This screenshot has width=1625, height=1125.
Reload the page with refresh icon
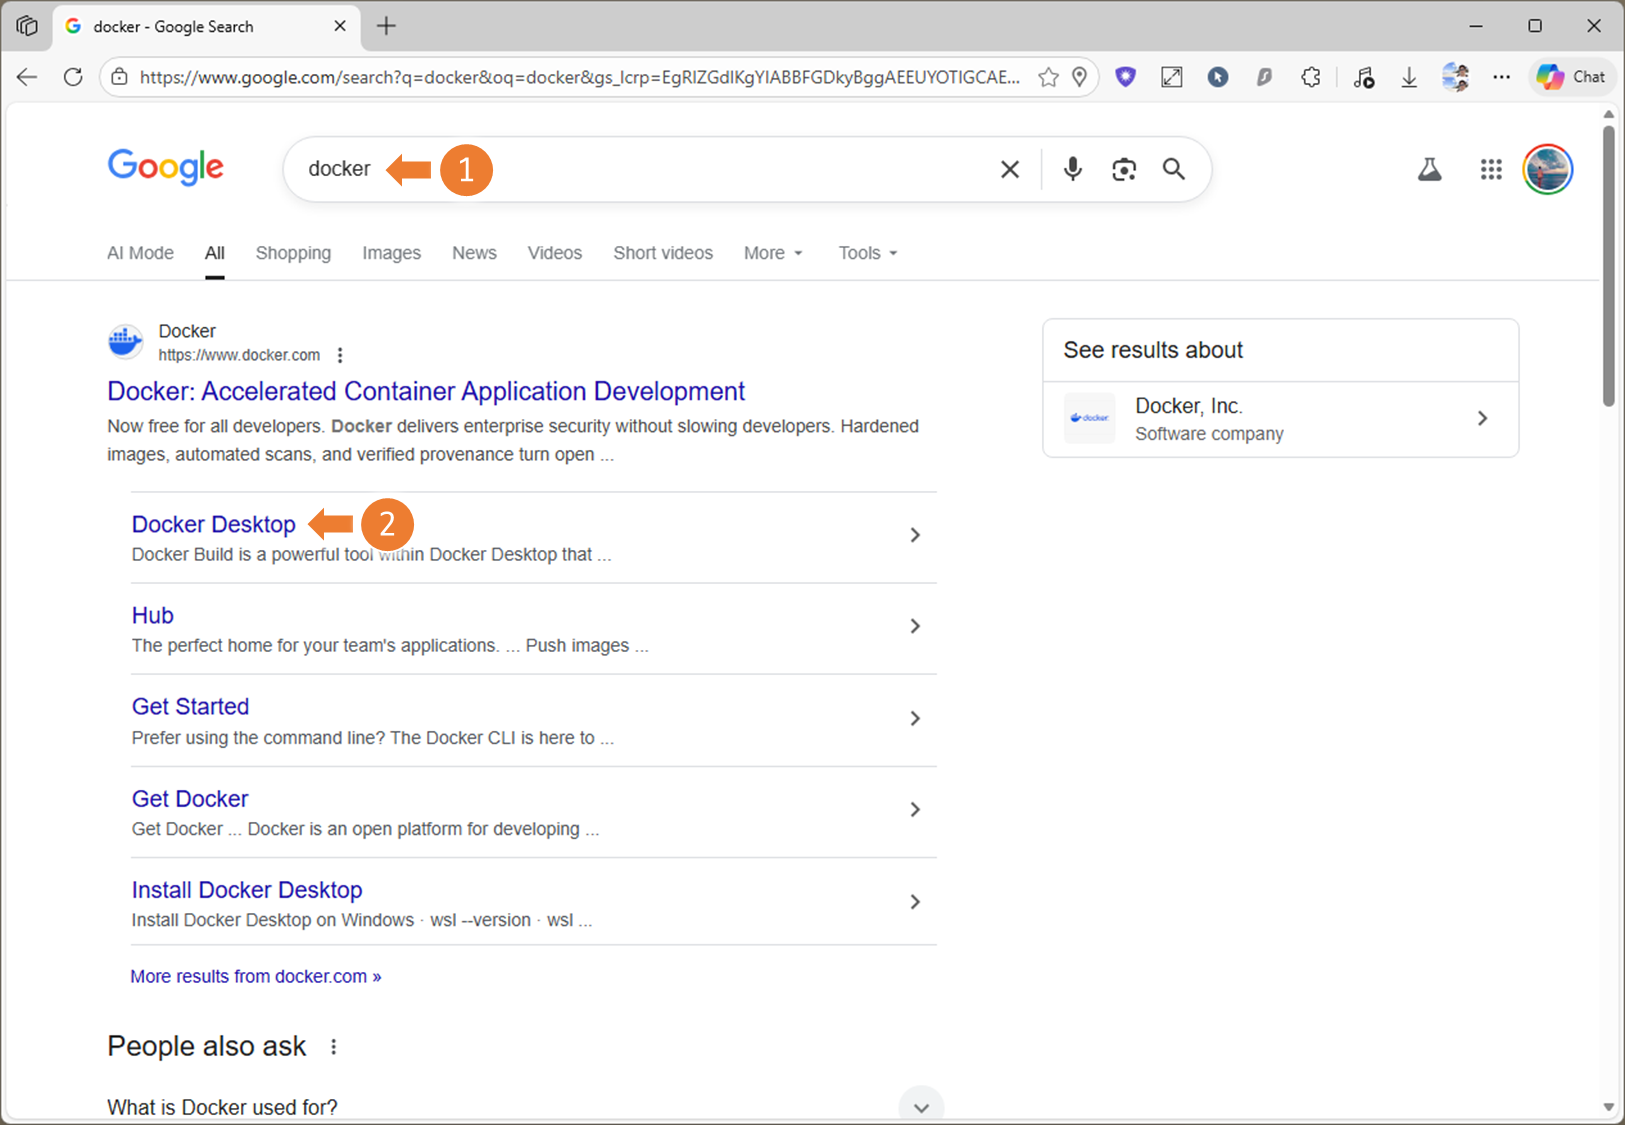pyautogui.click(x=73, y=77)
